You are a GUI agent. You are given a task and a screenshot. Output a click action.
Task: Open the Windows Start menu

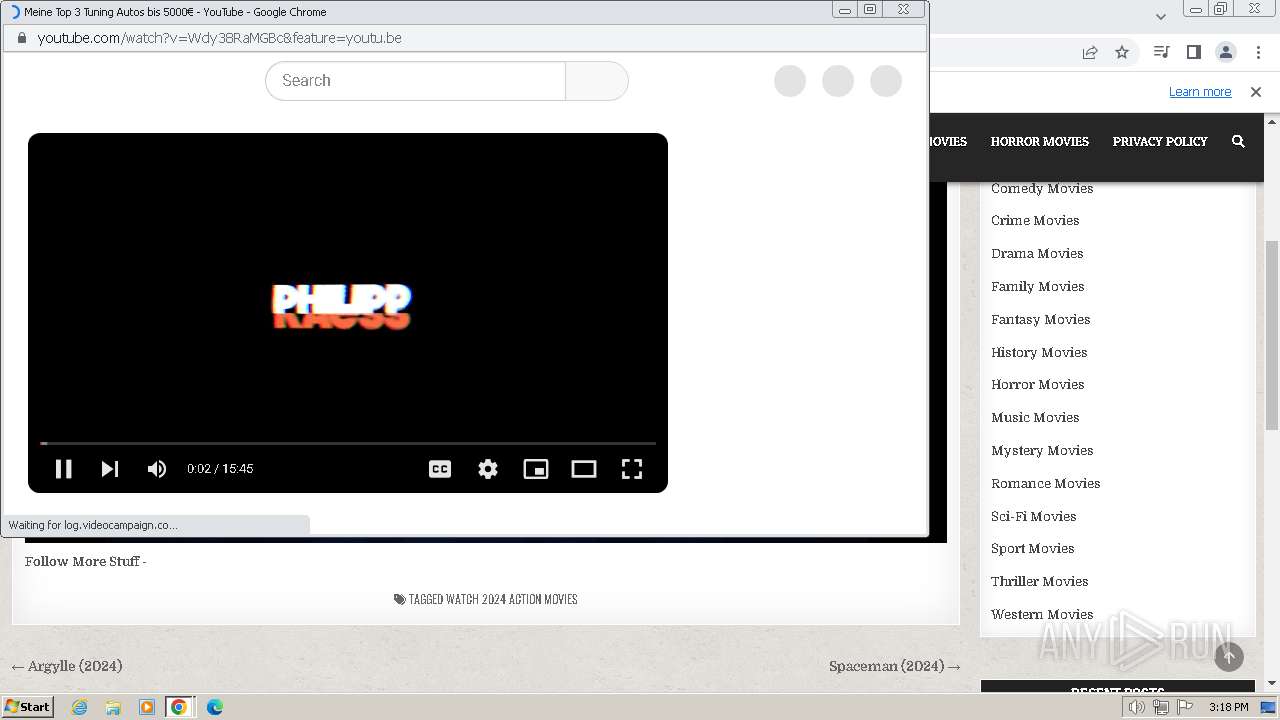click(x=27, y=707)
